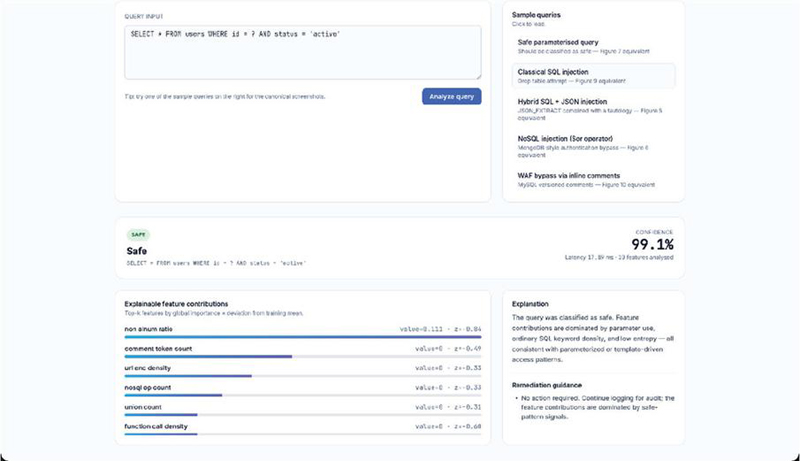Click the Remediation guidance heading
This screenshot has width=800, height=461.
tap(546, 385)
